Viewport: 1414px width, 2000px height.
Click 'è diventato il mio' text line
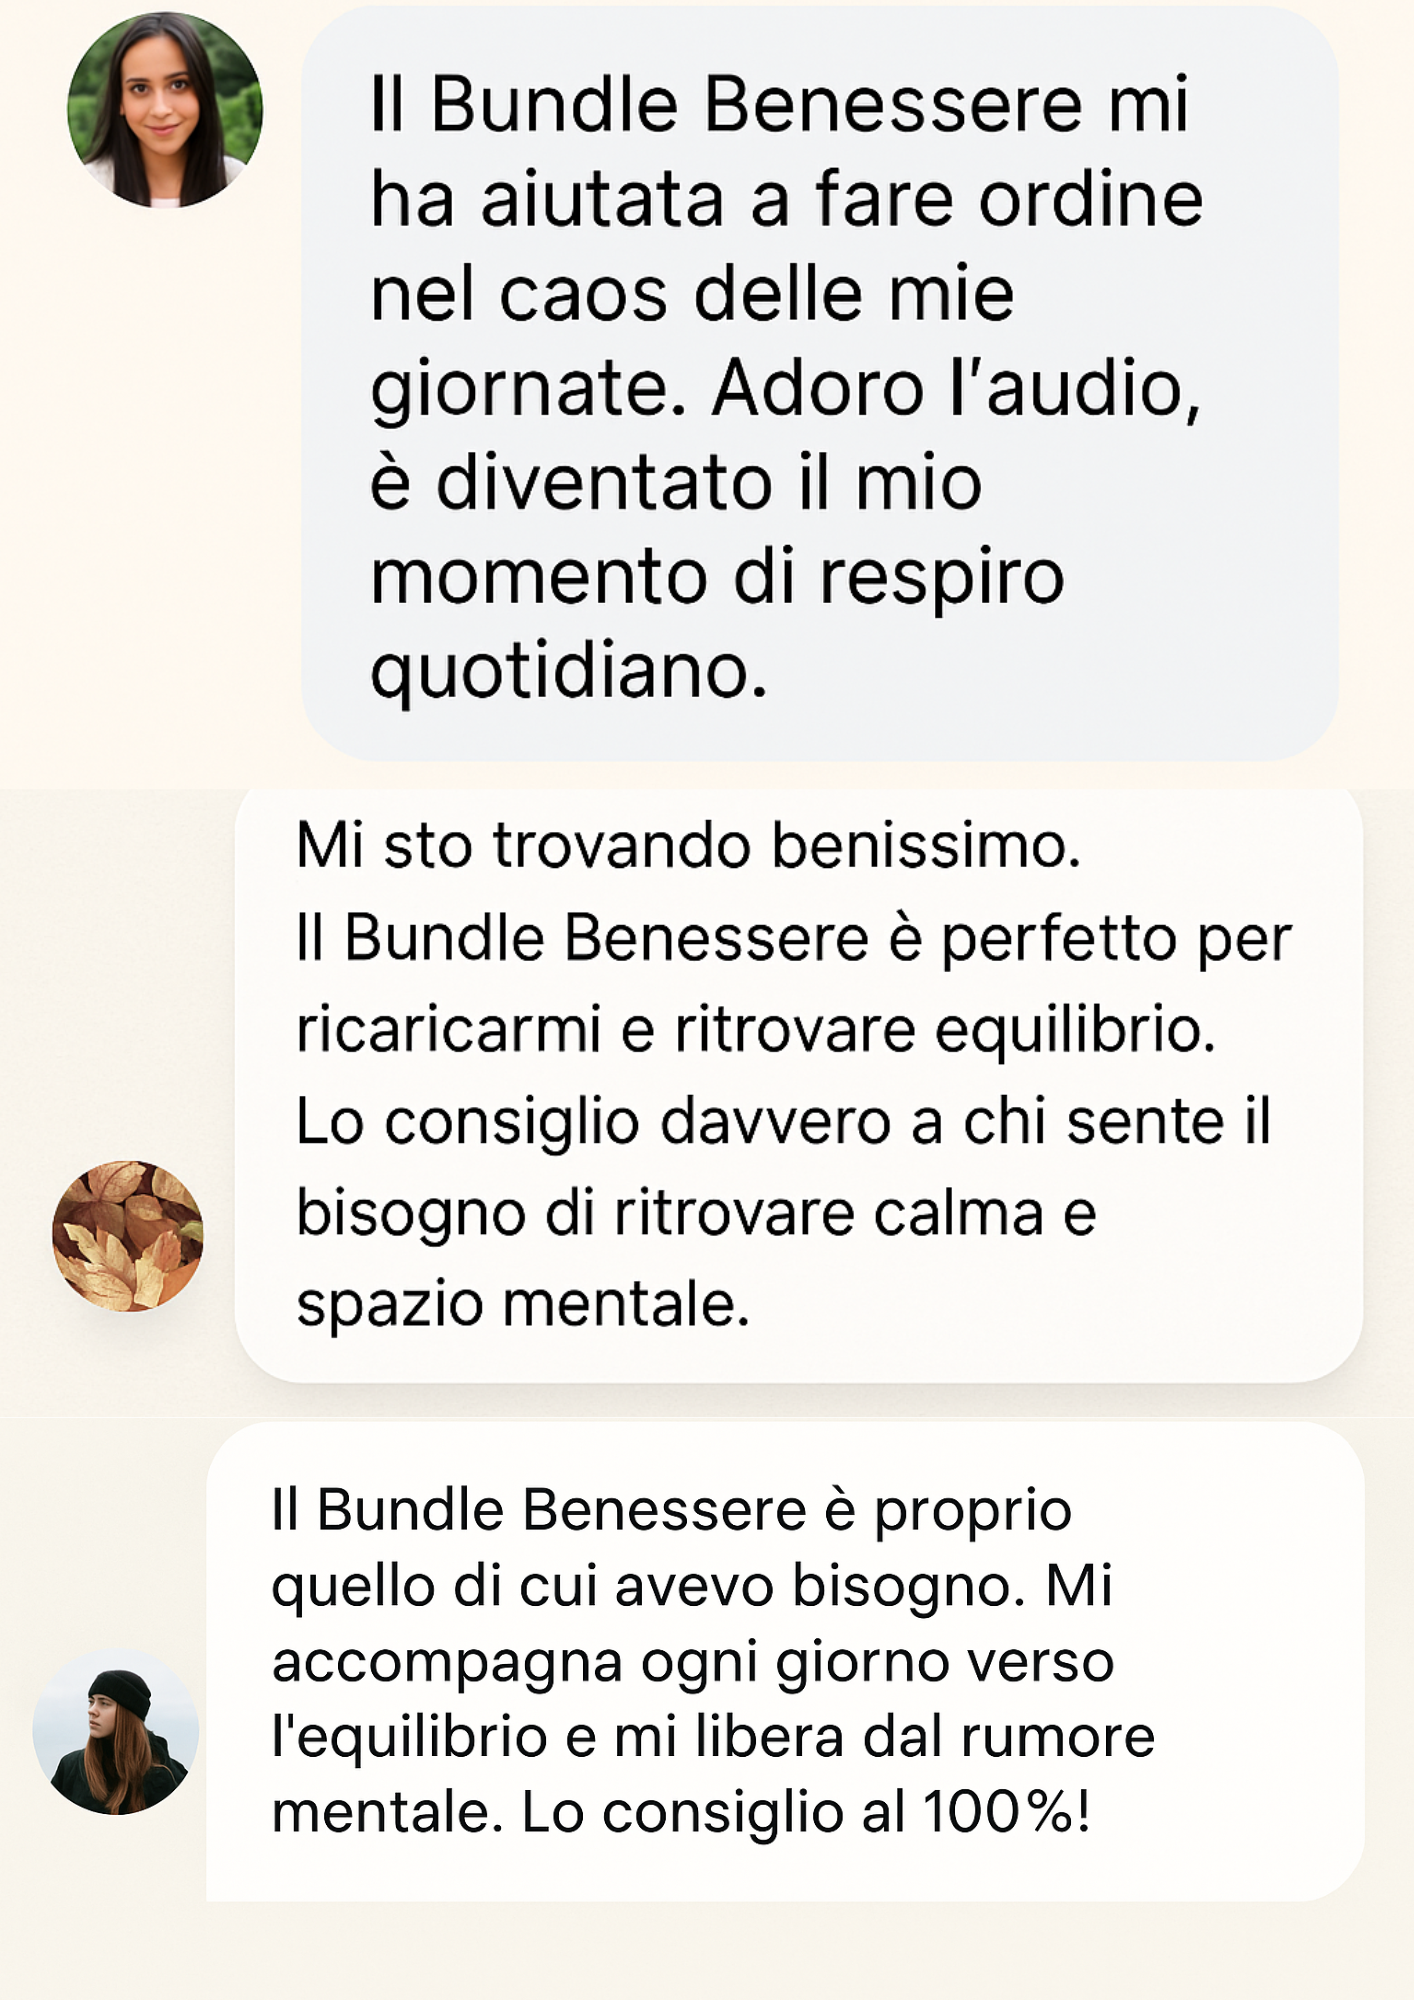pyautogui.click(x=676, y=483)
